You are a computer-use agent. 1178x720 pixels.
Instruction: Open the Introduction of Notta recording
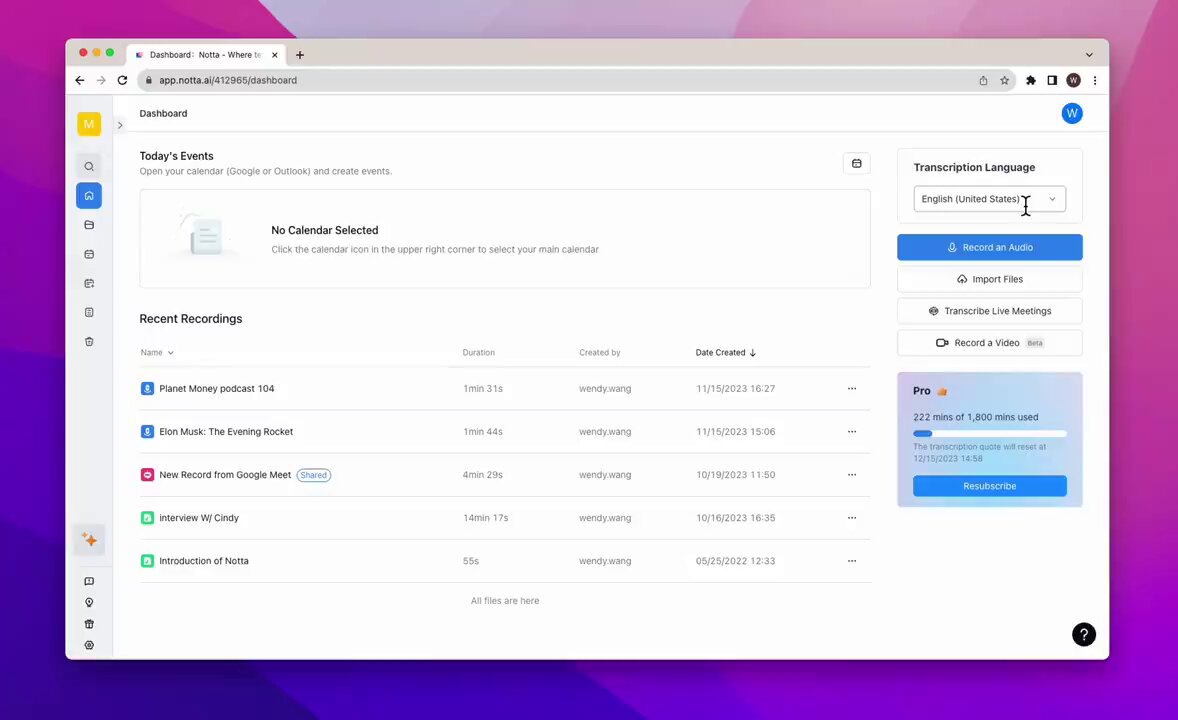(x=204, y=561)
